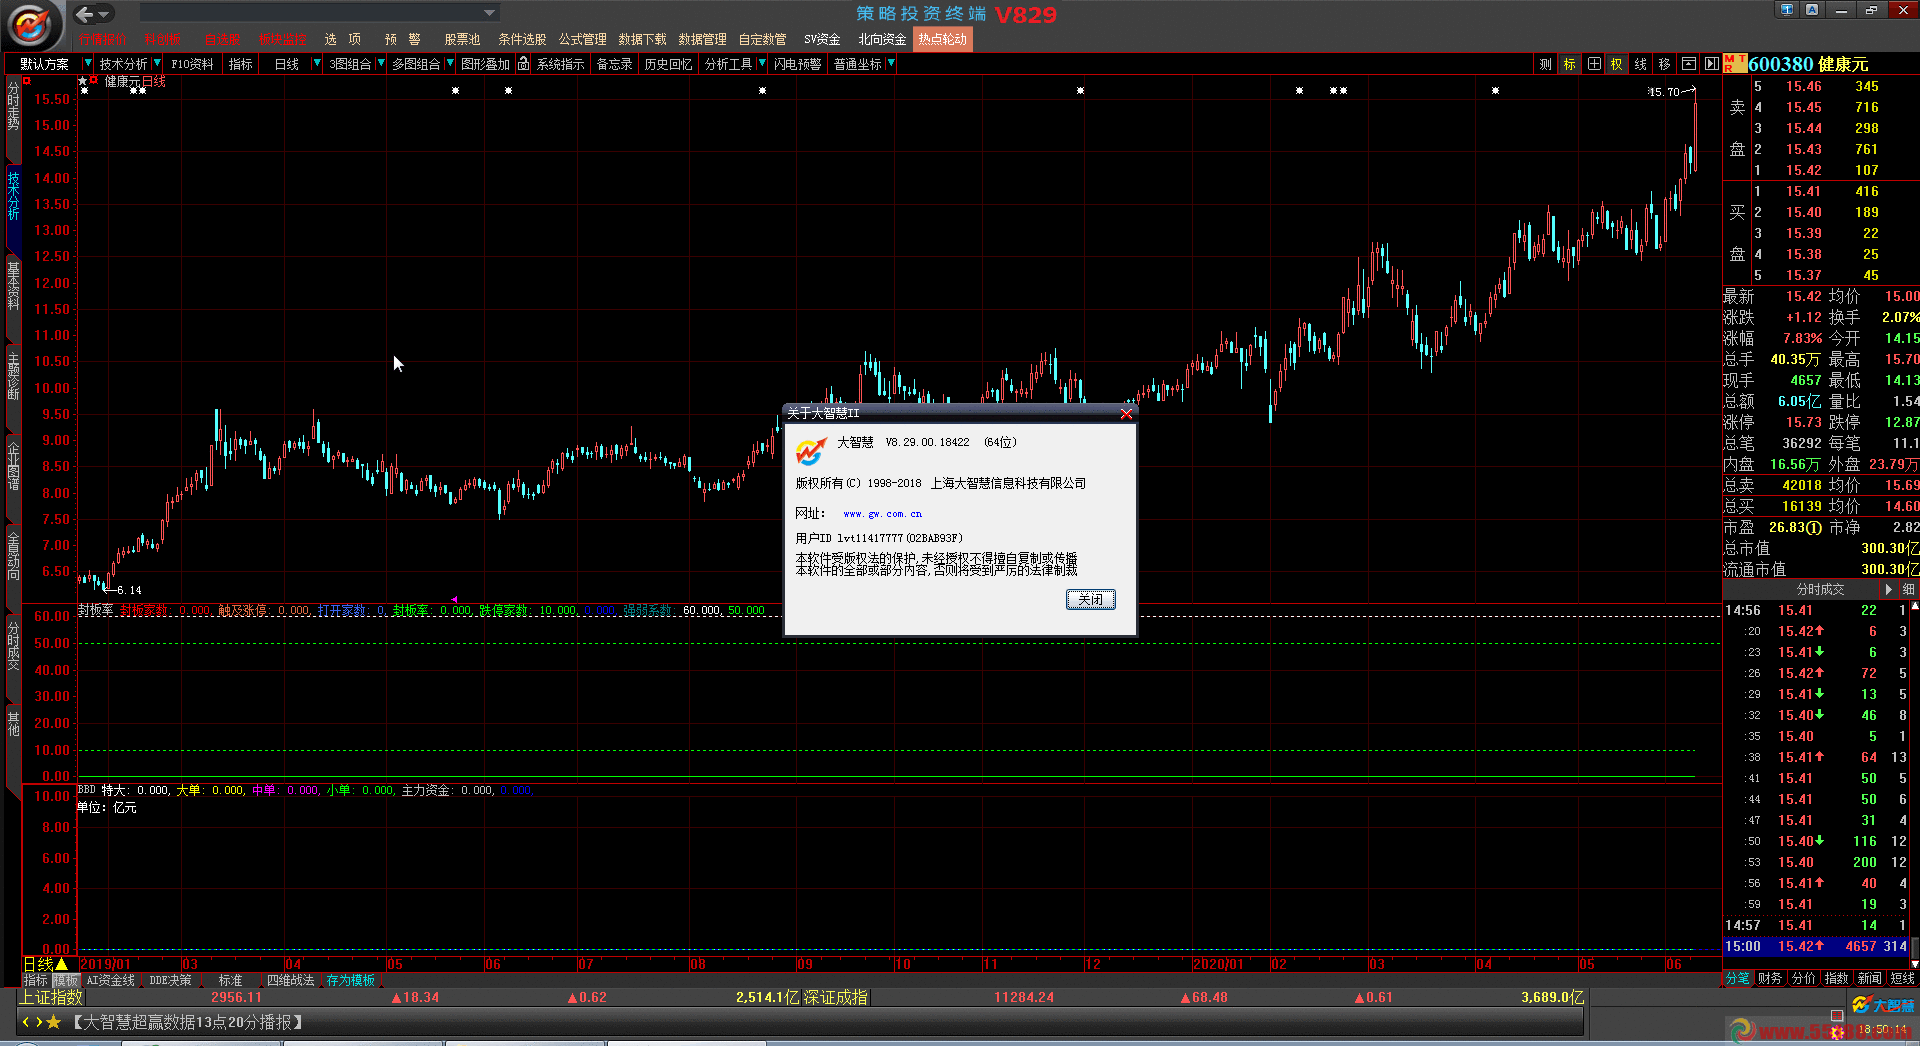Toggle the 线 drawing button
The width and height of the screenshot is (1920, 1046).
[x=1640, y=64]
